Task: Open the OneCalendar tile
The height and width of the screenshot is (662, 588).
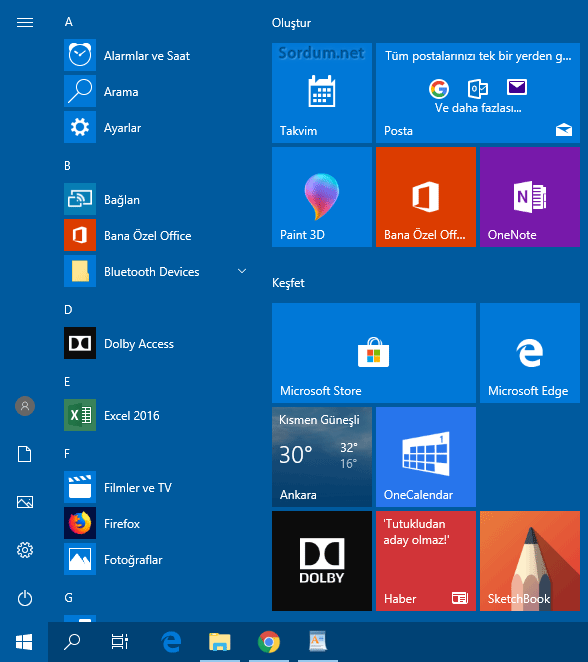Action: tap(426, 457)
